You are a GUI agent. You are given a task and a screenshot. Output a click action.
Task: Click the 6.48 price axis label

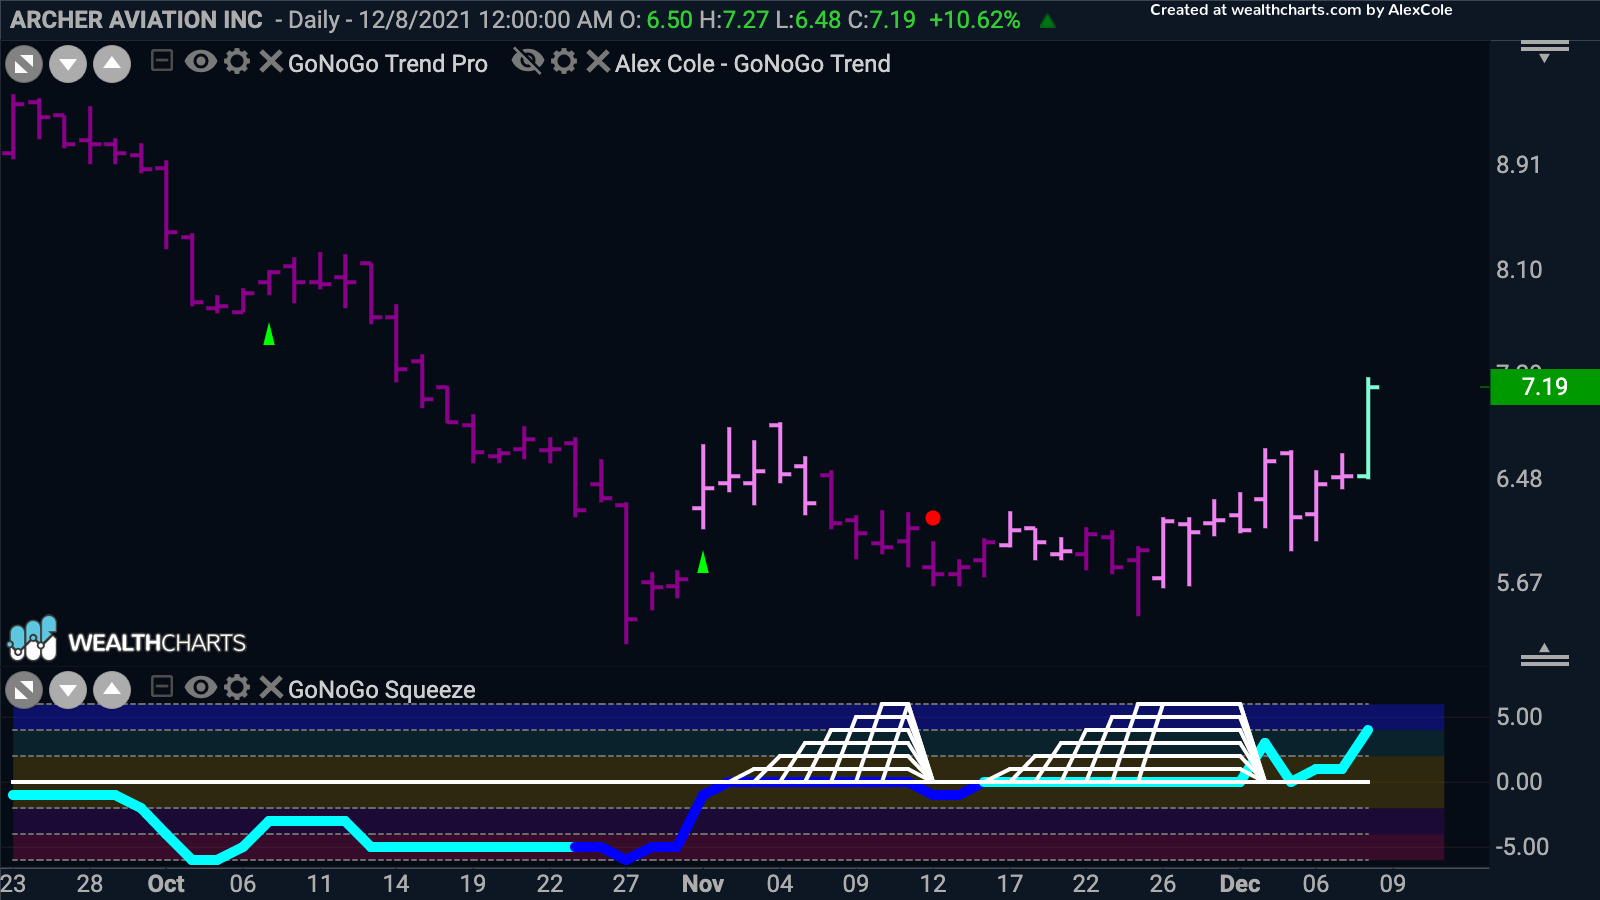pos(1519,479)
